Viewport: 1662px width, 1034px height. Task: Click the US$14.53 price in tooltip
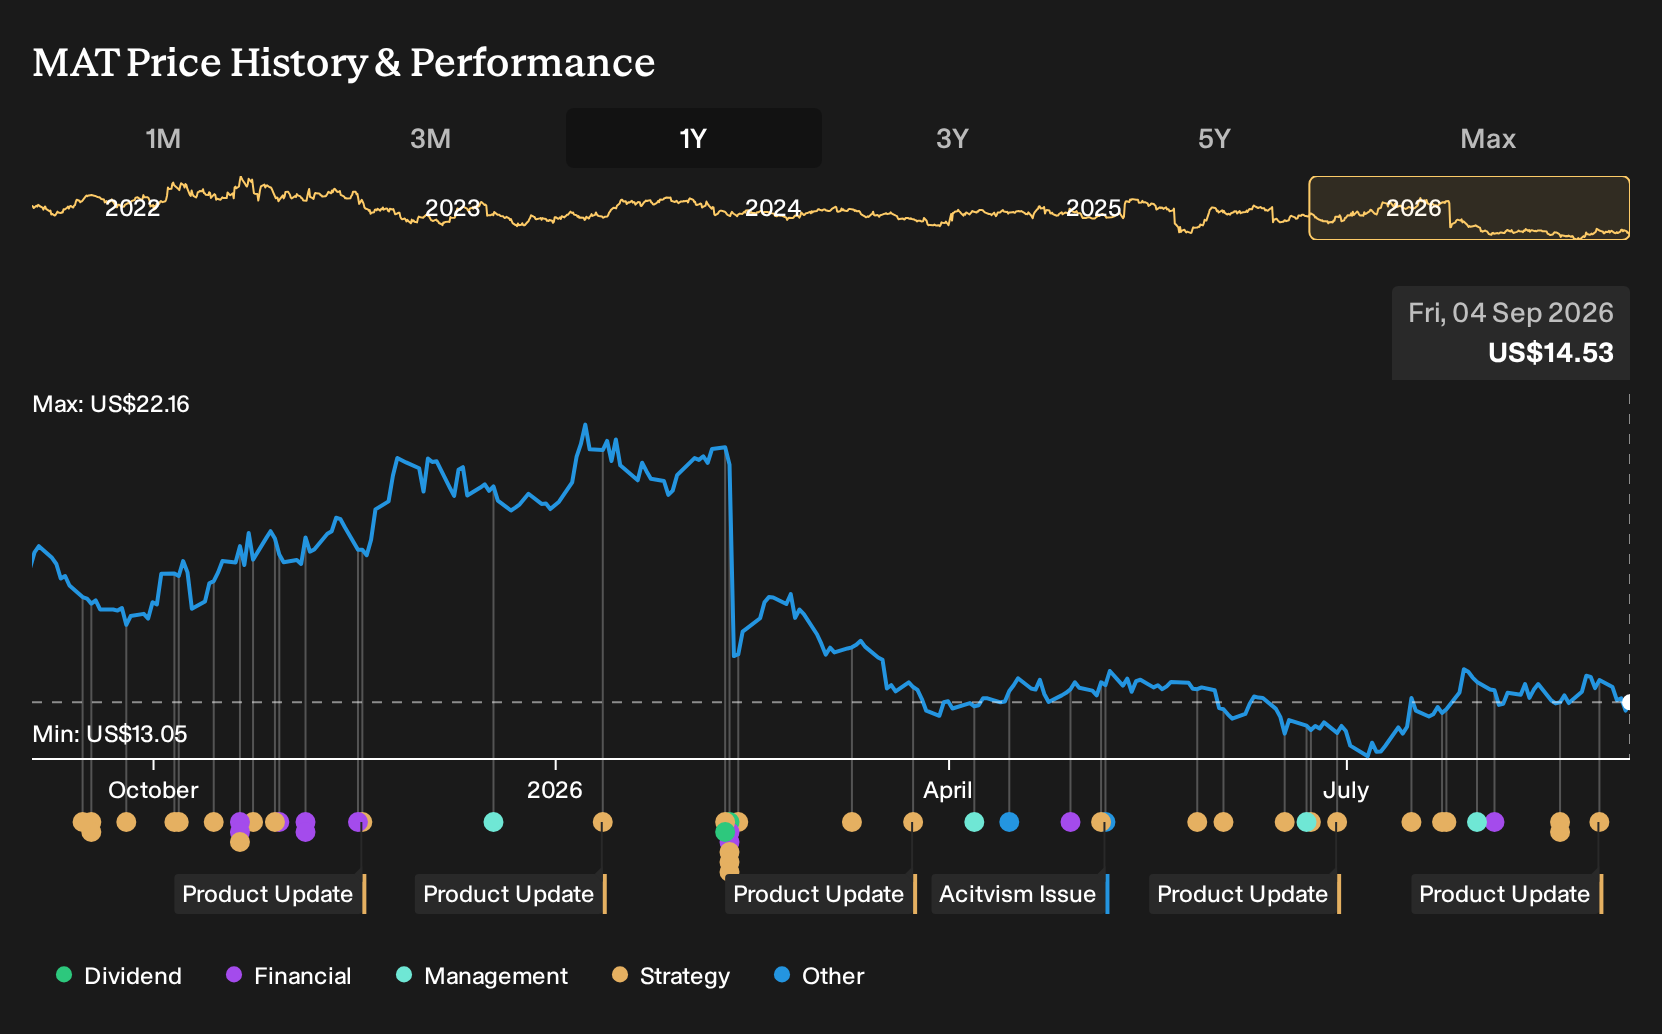point(1551,353)
